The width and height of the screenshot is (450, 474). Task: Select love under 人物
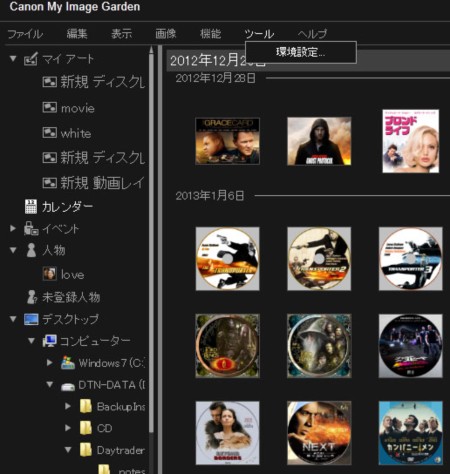(x=72, y=275)
